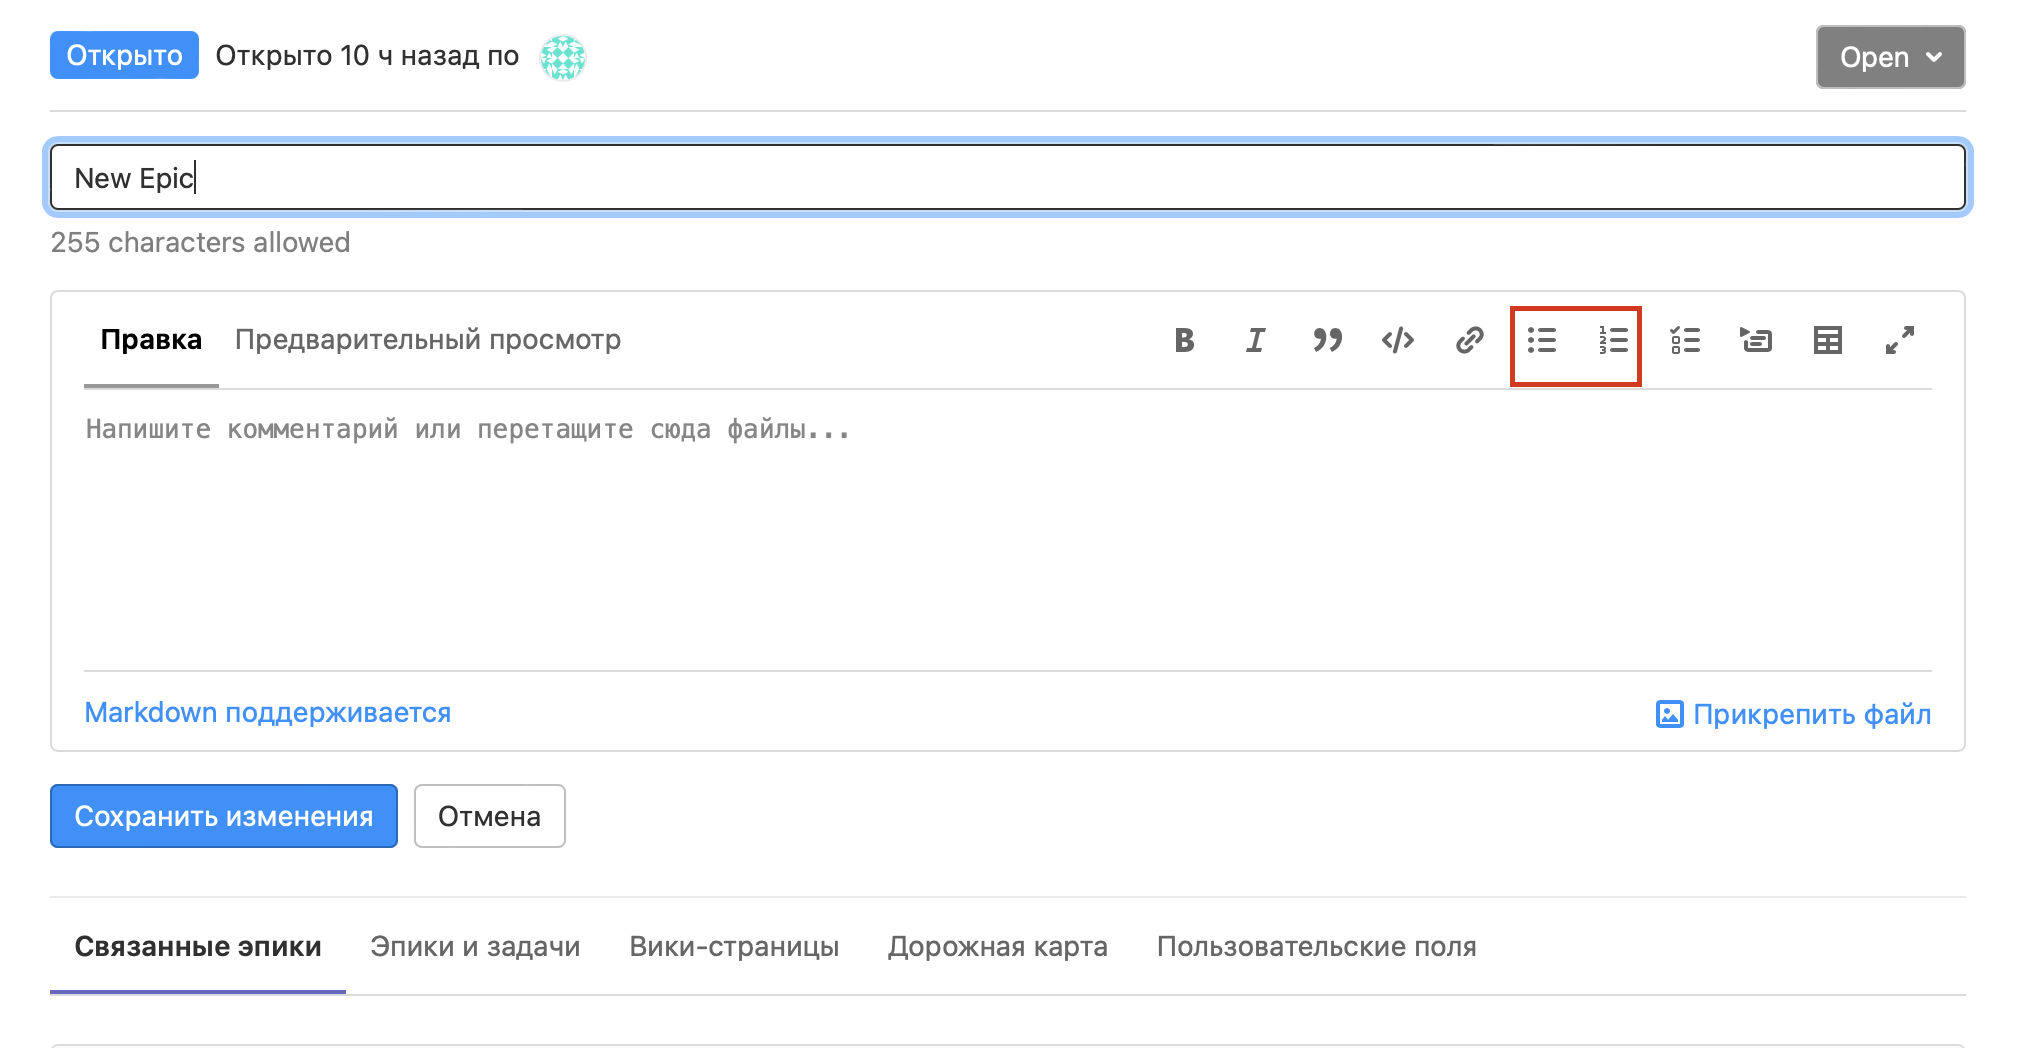Open Markdown поддерживается help link
The height and width of the screenshot is (1048, 2024).
268,712
